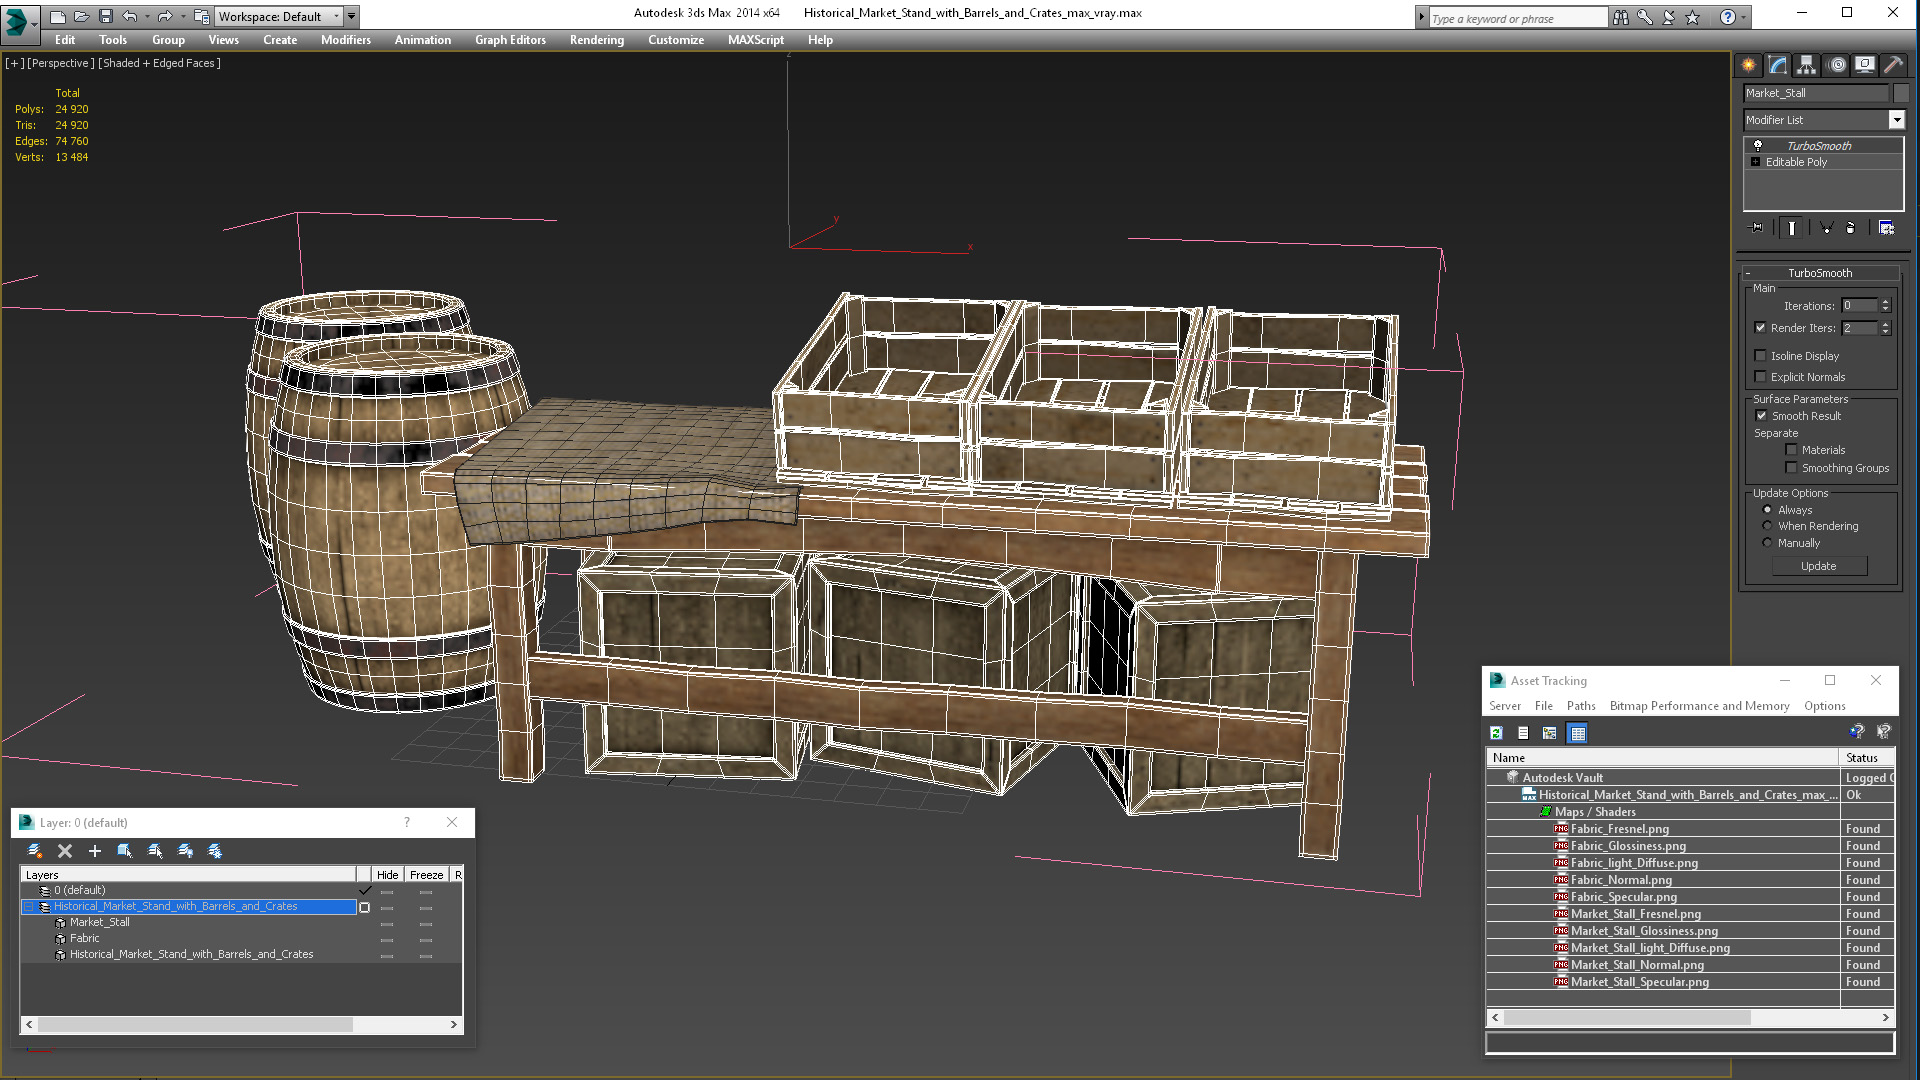Open the Modifier List dropdown

1896,120
